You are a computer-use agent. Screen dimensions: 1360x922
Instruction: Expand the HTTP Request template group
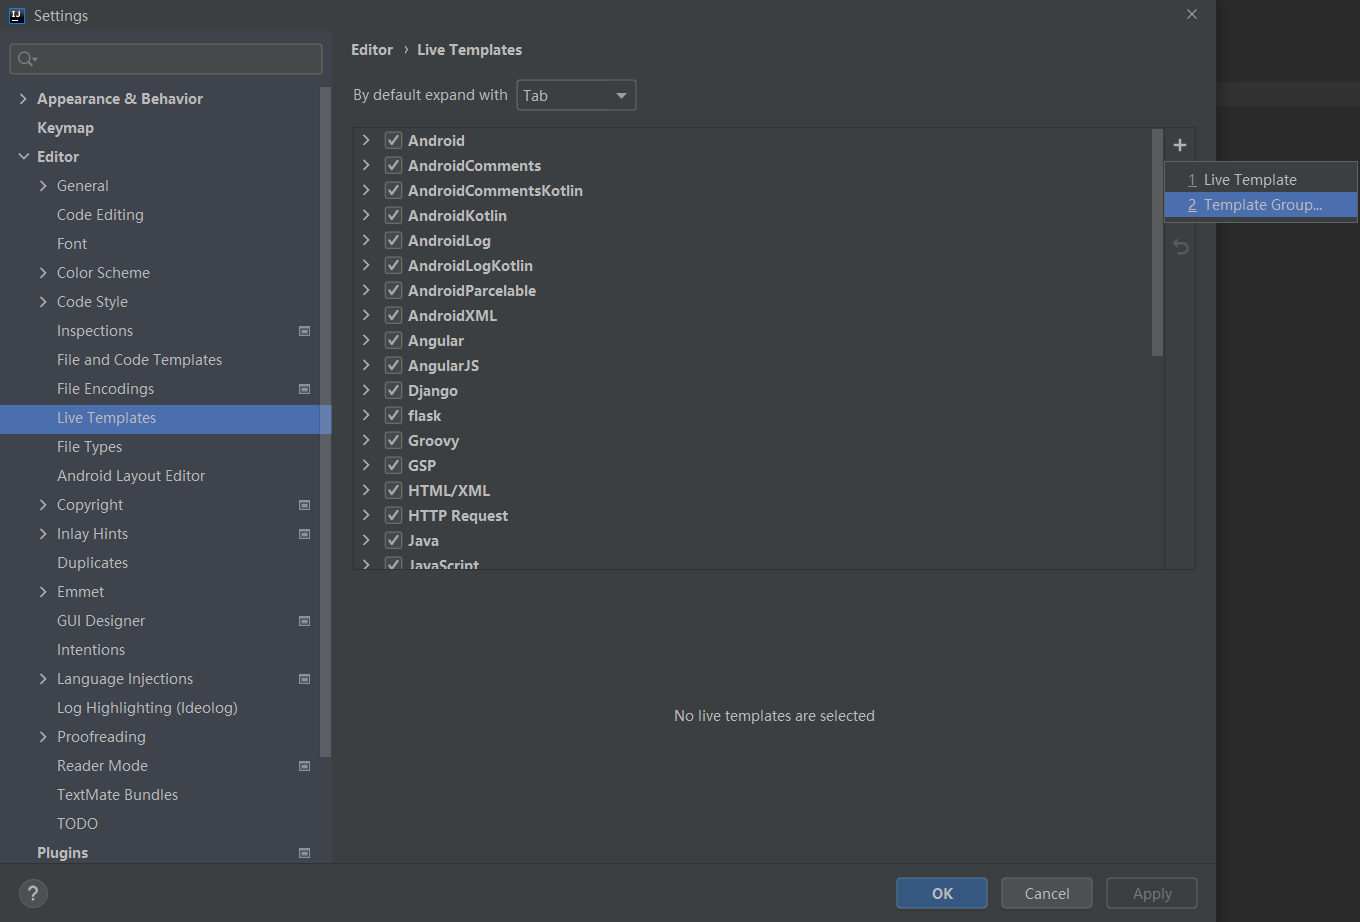pos(366,516)
